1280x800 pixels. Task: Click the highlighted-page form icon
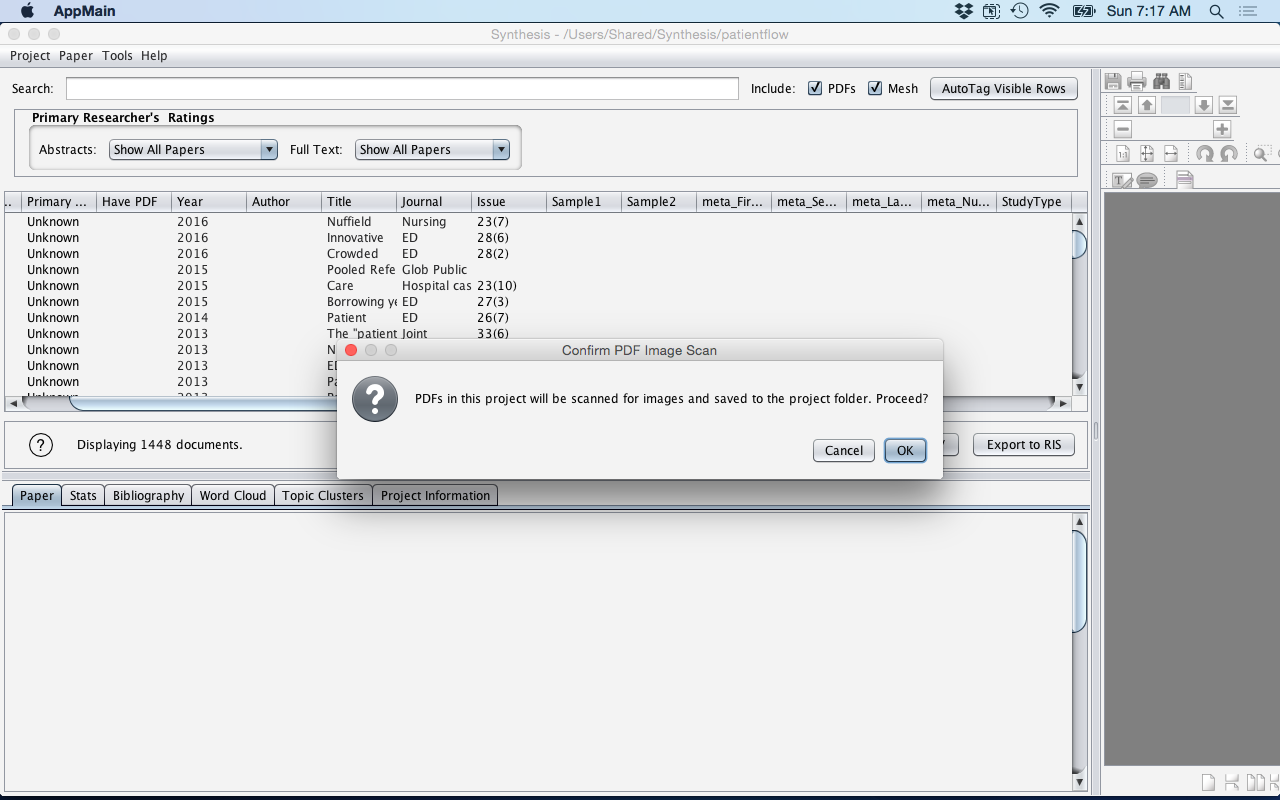1184,180
